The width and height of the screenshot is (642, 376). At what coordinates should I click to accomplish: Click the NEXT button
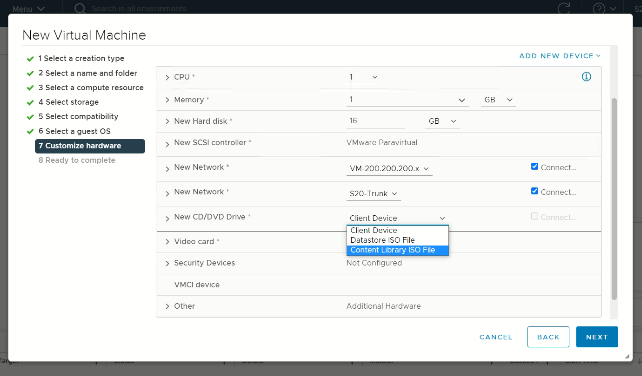pos(597,337)
